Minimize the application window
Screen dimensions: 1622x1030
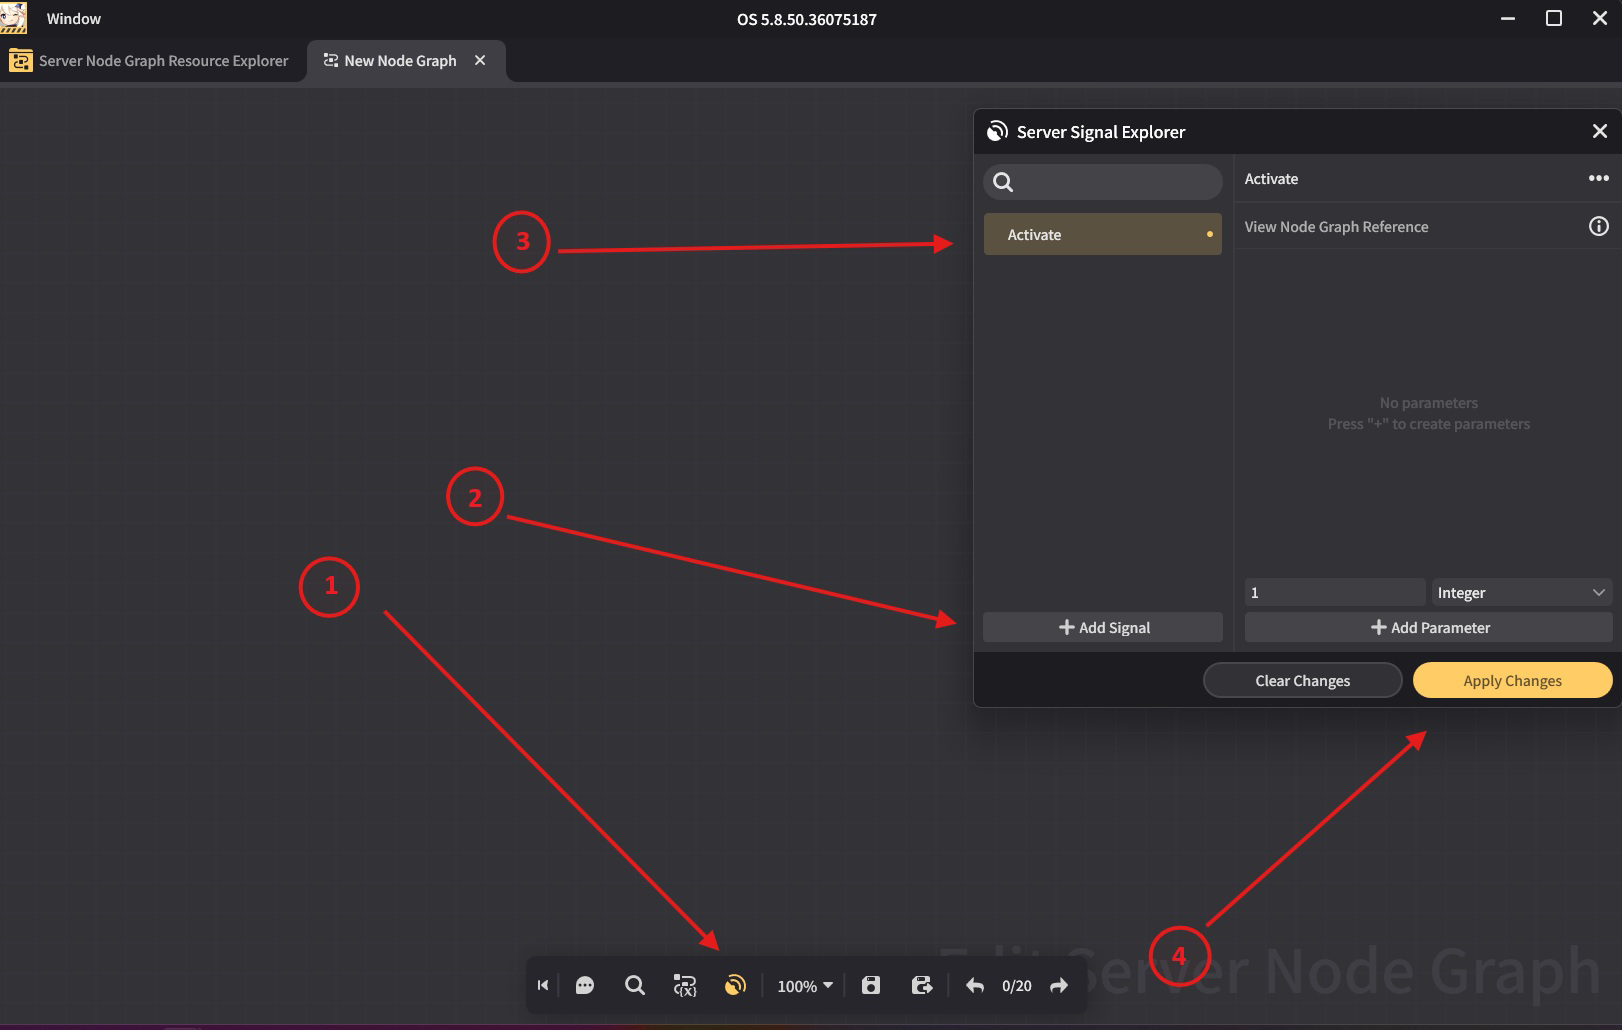point(1508,18)
